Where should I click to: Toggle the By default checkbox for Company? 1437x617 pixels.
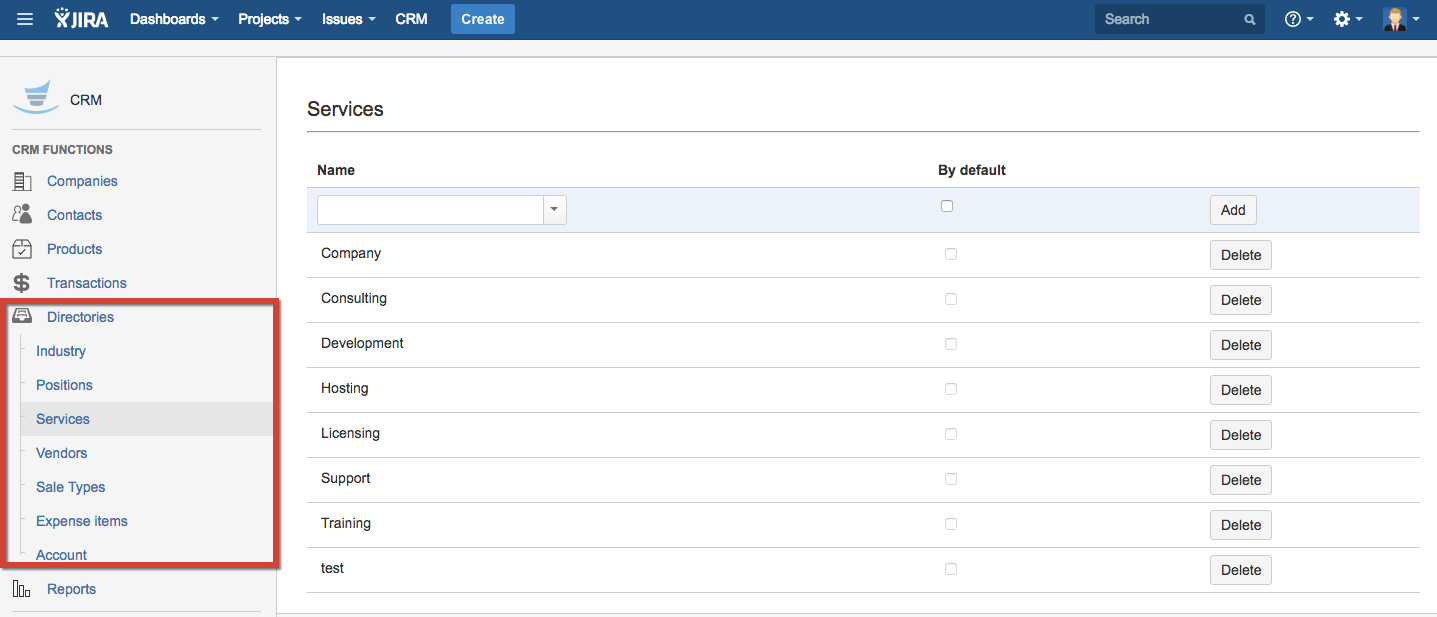click(x=951, y=254)
